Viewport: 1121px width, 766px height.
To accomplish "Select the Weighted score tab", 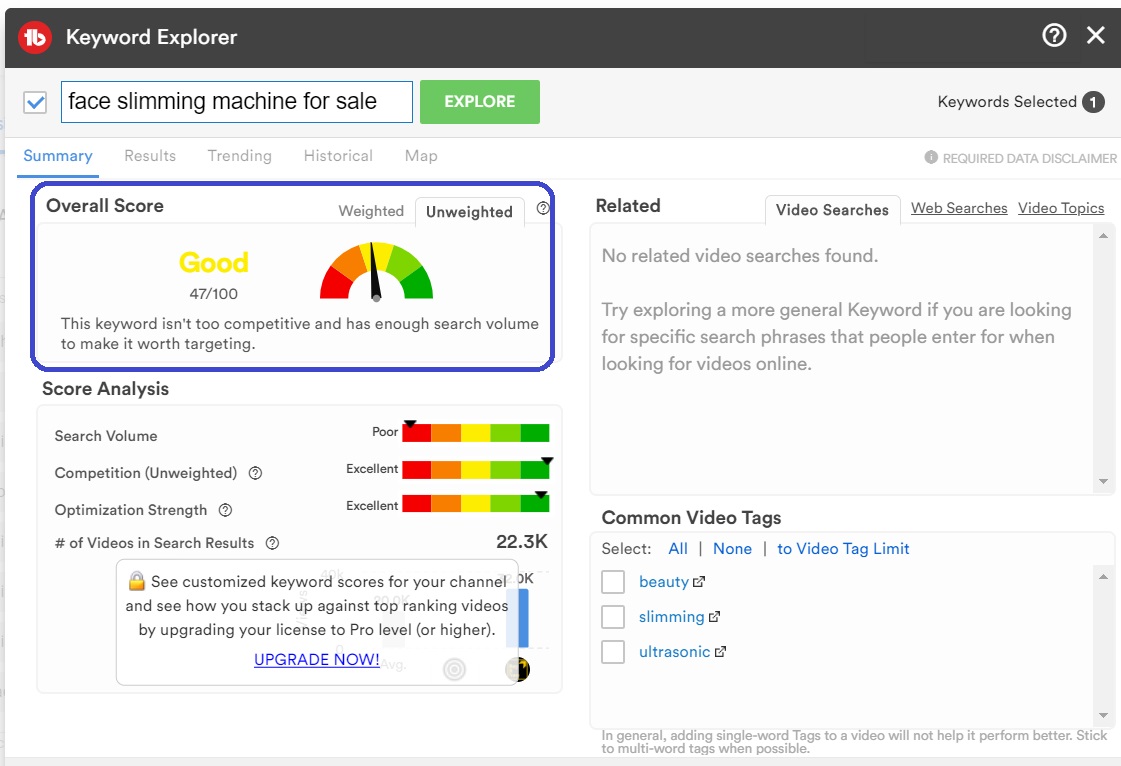I will 371,211.
